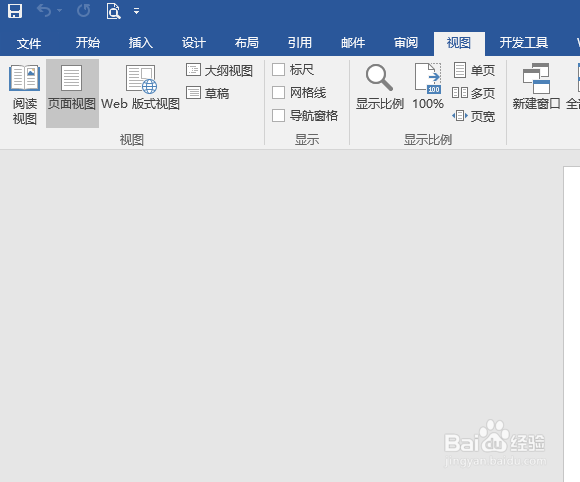Fit to 页宽 page width

point(474,116)
